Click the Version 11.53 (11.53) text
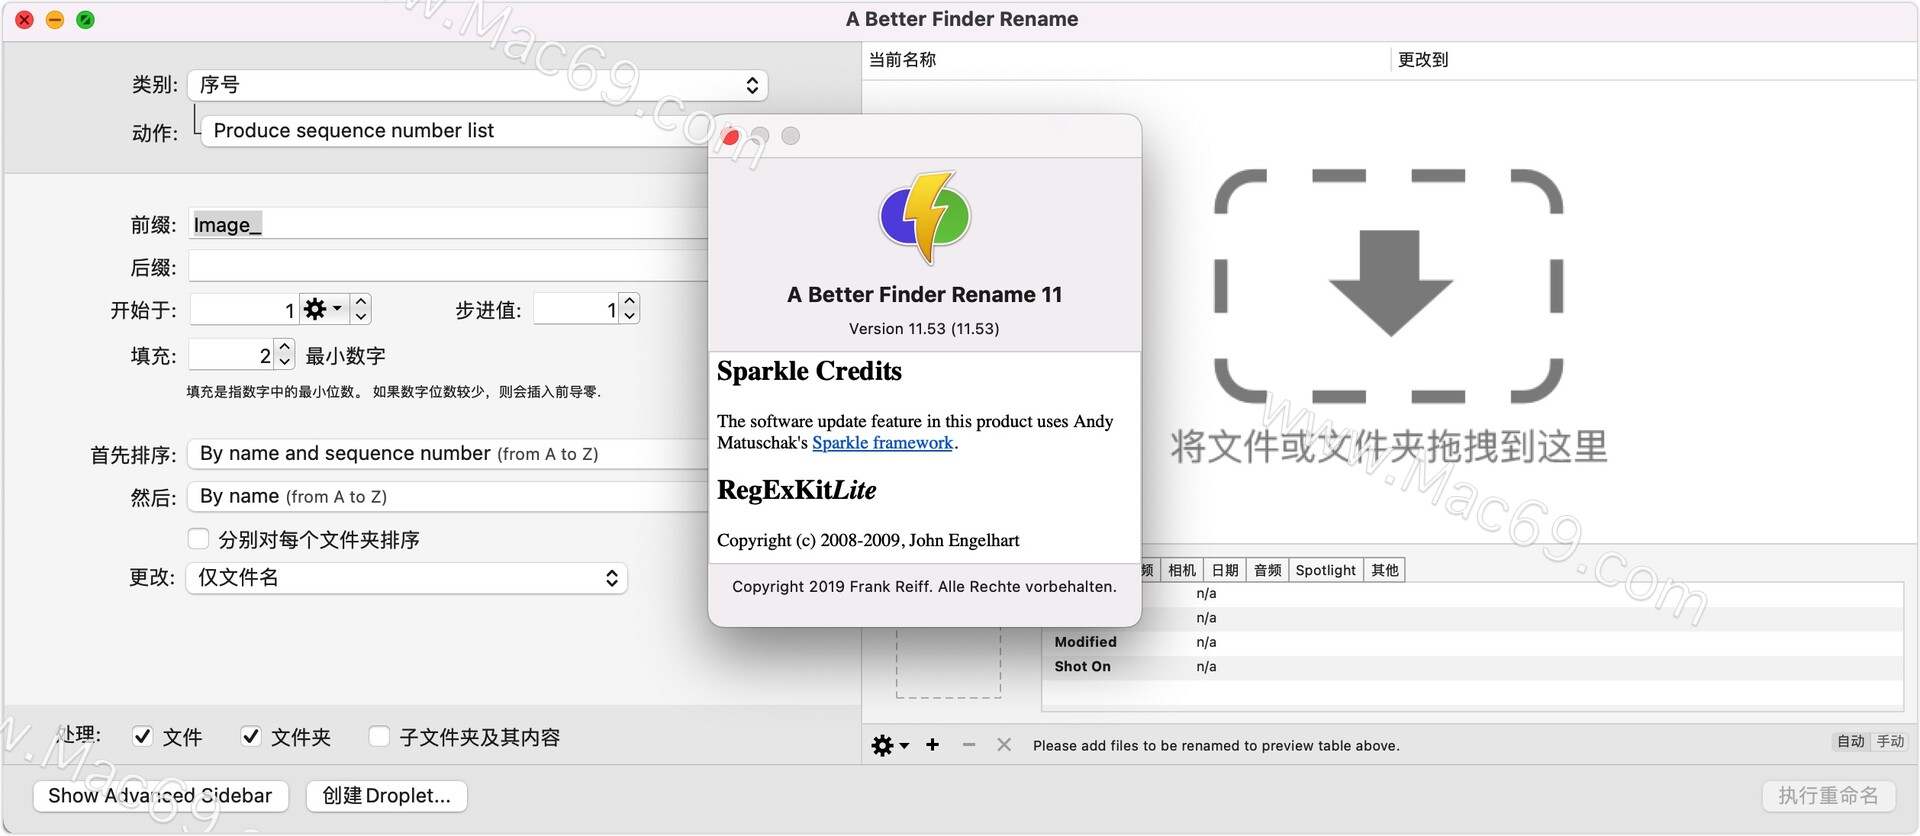Viewport: 1920px width, 836px height. point(924,329)
